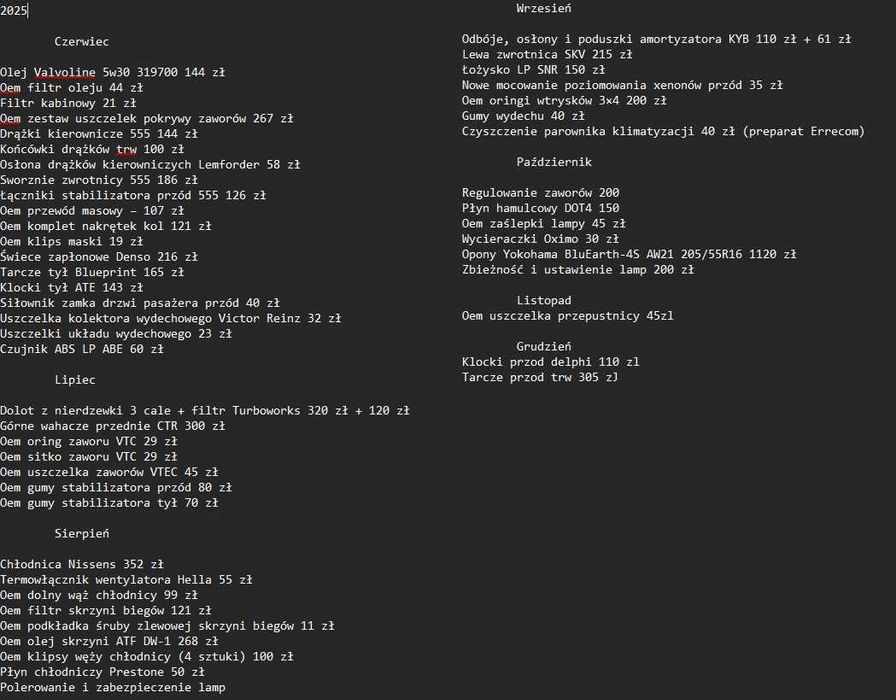Click the Czujnik ABS LP ABE line
The image size is (896, 700).
pyautogui.click(x=82, y=349)
